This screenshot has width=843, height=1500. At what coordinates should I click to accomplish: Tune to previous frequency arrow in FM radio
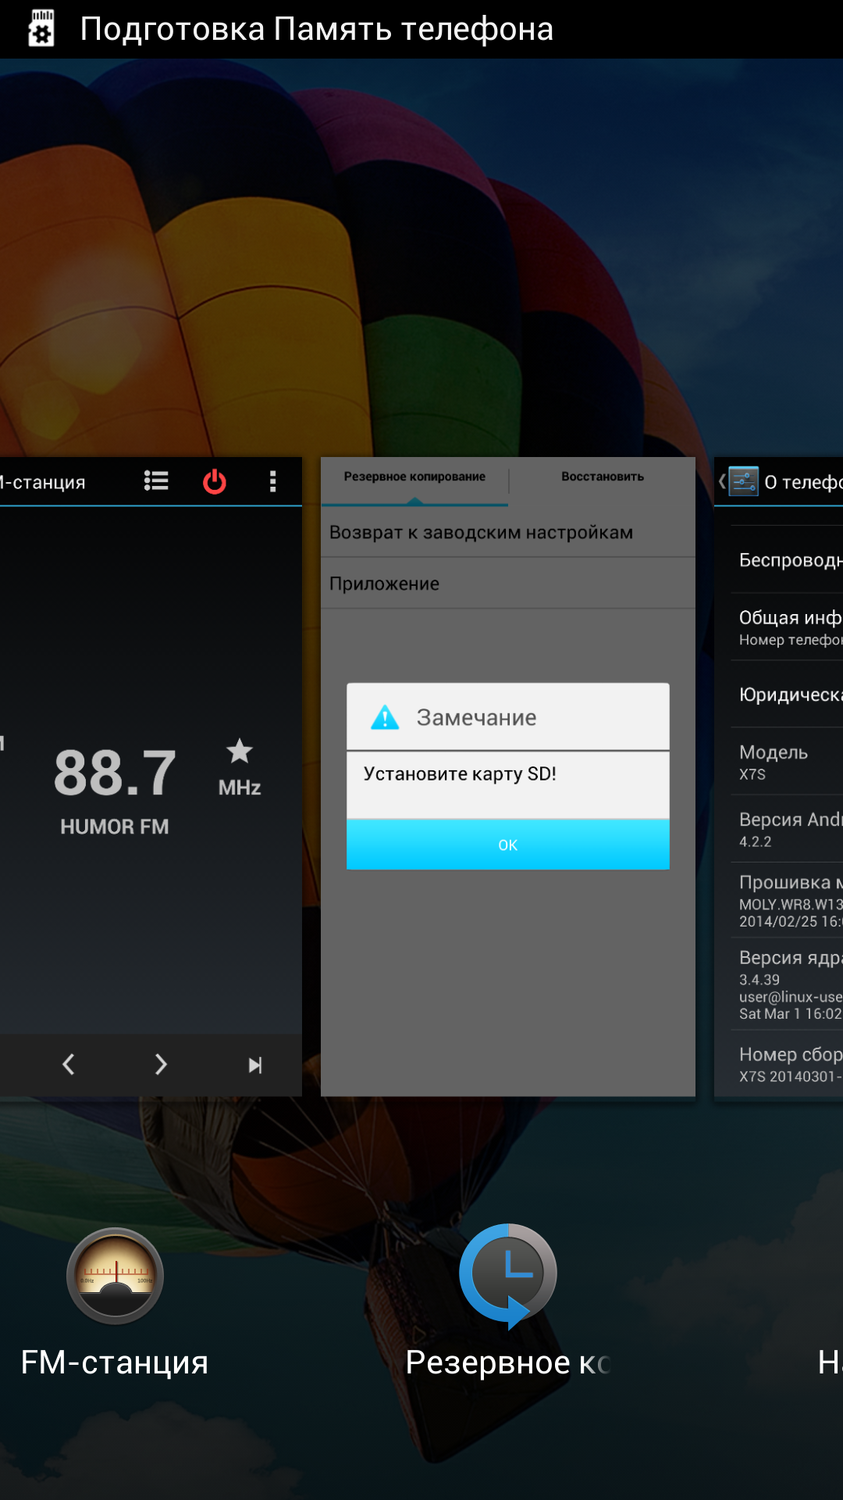tap(68, 1064)
